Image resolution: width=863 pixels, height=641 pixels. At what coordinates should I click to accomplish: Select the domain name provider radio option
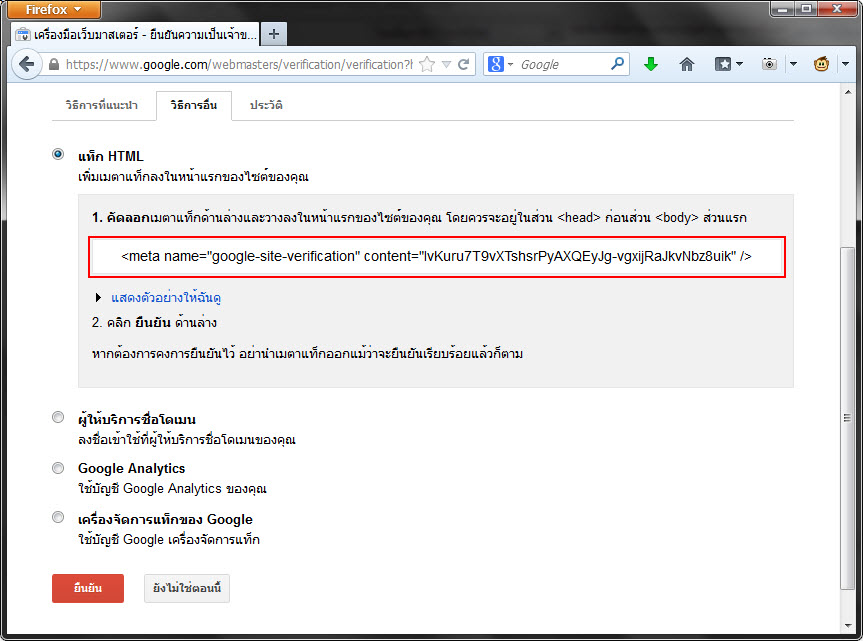coord(58,417)
